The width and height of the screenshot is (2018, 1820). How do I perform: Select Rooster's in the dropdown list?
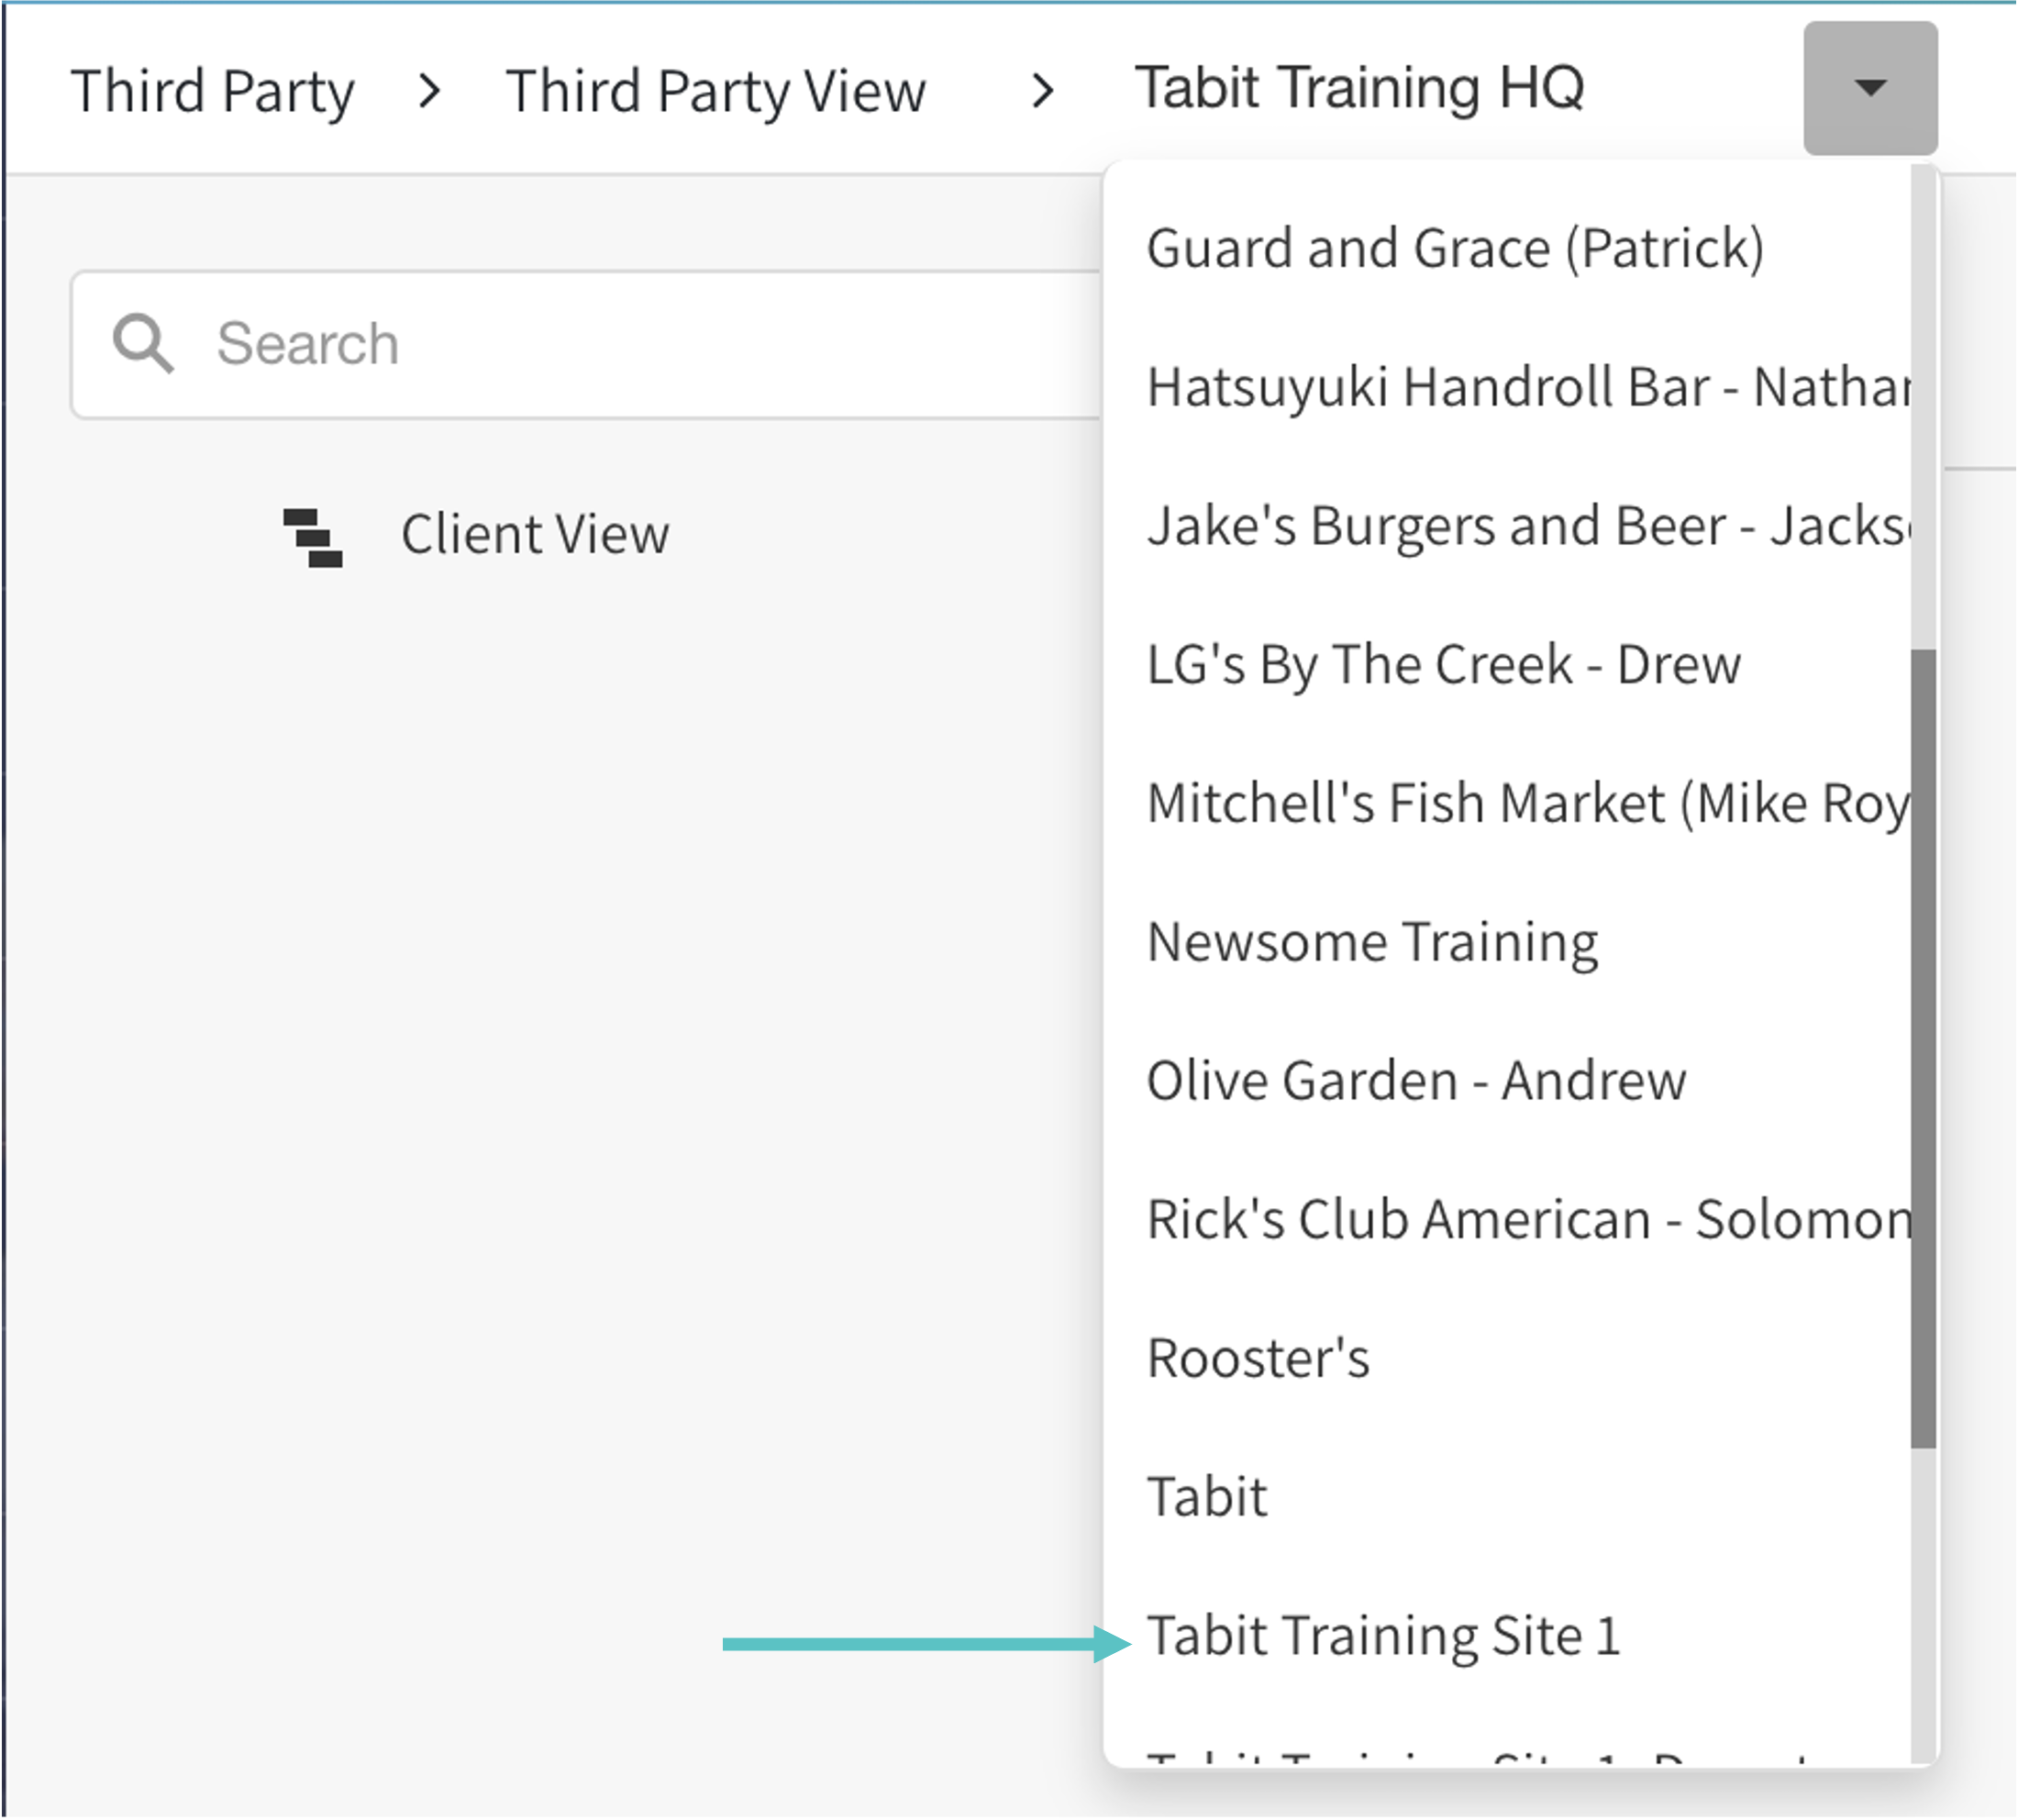pos(1257,1359)
